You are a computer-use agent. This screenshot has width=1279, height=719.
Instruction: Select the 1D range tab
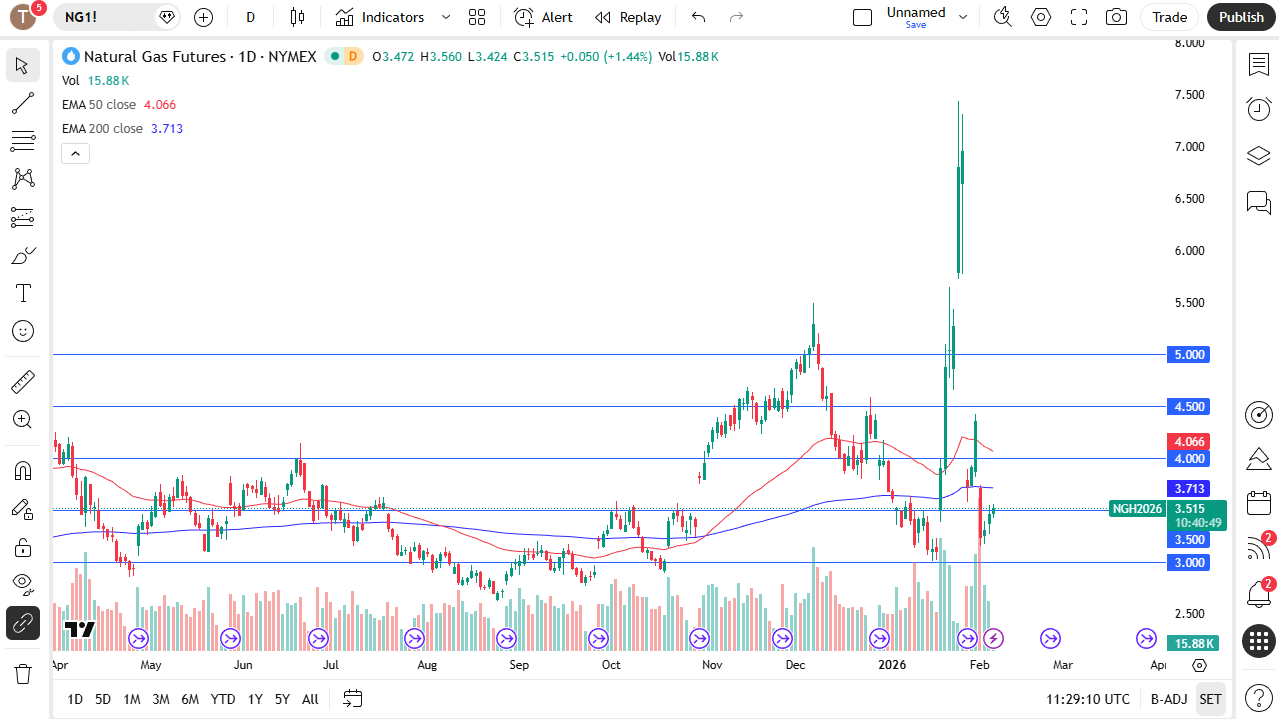click(x=75, y=699)
